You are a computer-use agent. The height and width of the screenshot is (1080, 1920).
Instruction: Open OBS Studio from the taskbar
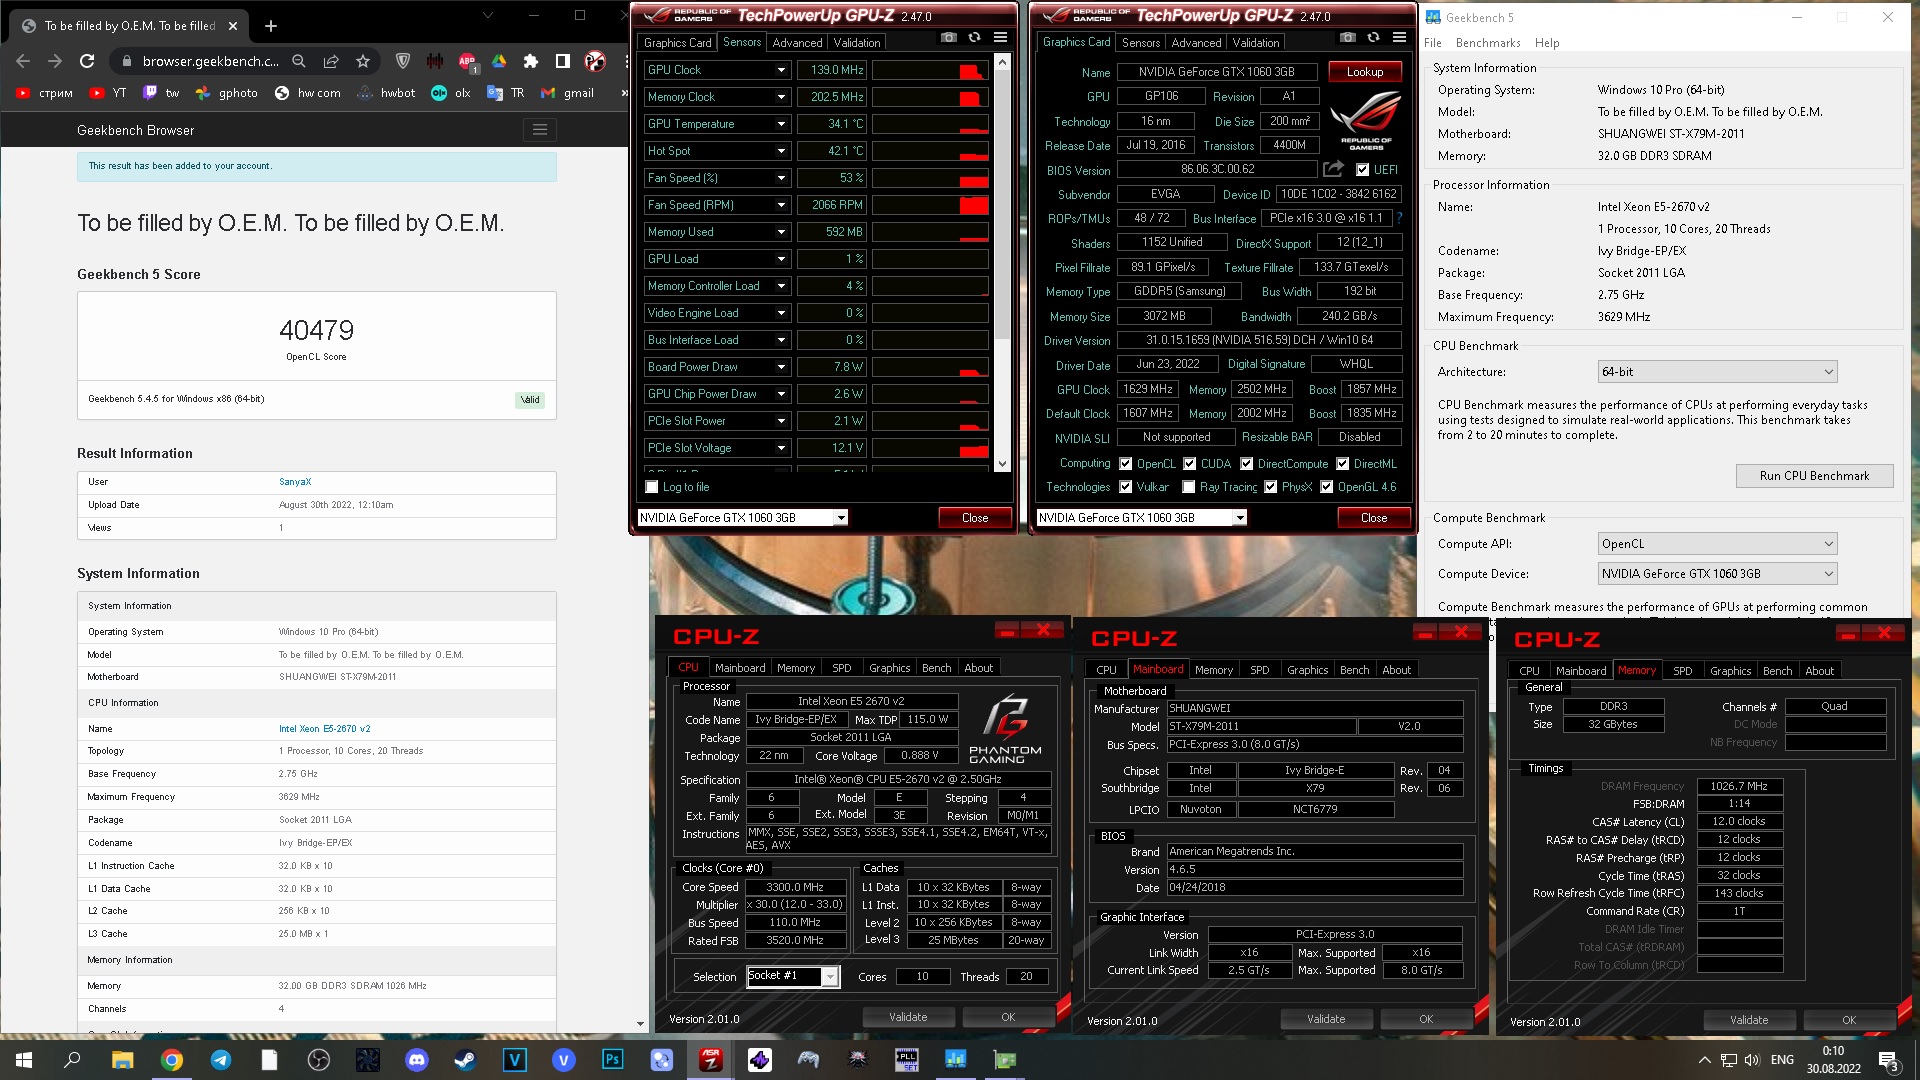click(x=319, y=1060)
